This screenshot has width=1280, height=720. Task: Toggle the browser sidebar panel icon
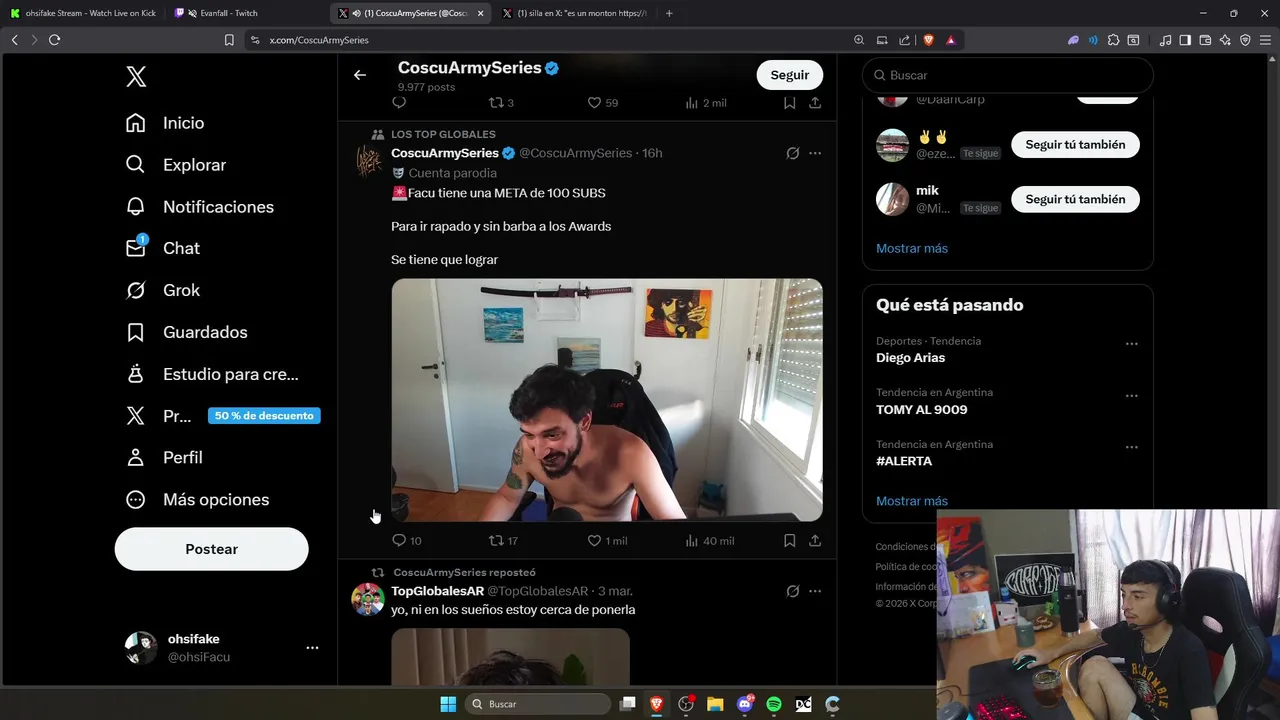pyautogui.click(x=1185, y=40)
